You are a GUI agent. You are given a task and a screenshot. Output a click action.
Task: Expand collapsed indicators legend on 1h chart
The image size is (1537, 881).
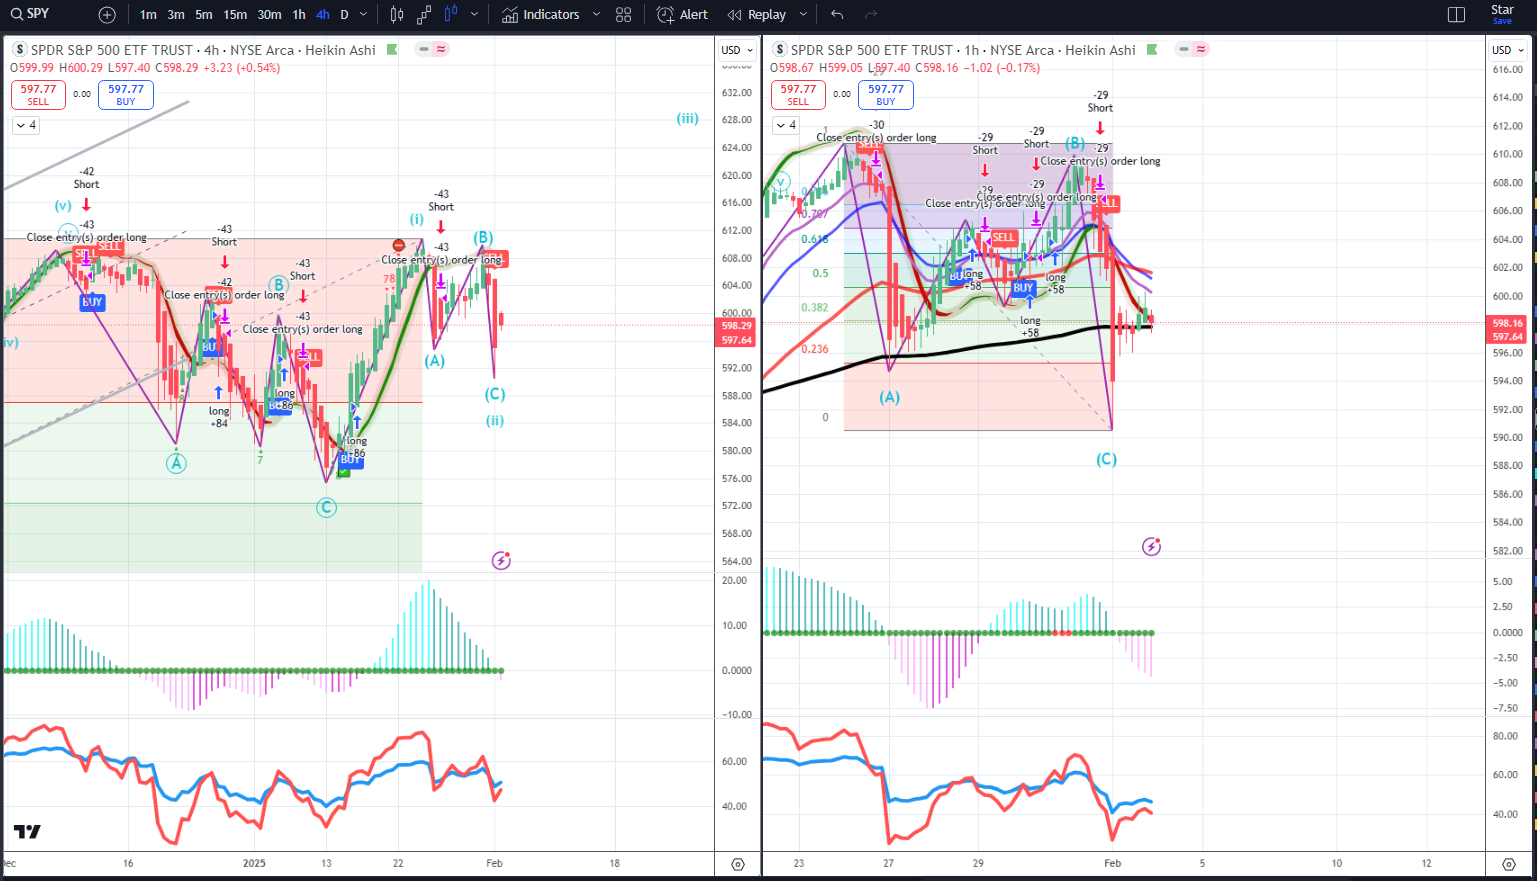click(x=786, y=125)
